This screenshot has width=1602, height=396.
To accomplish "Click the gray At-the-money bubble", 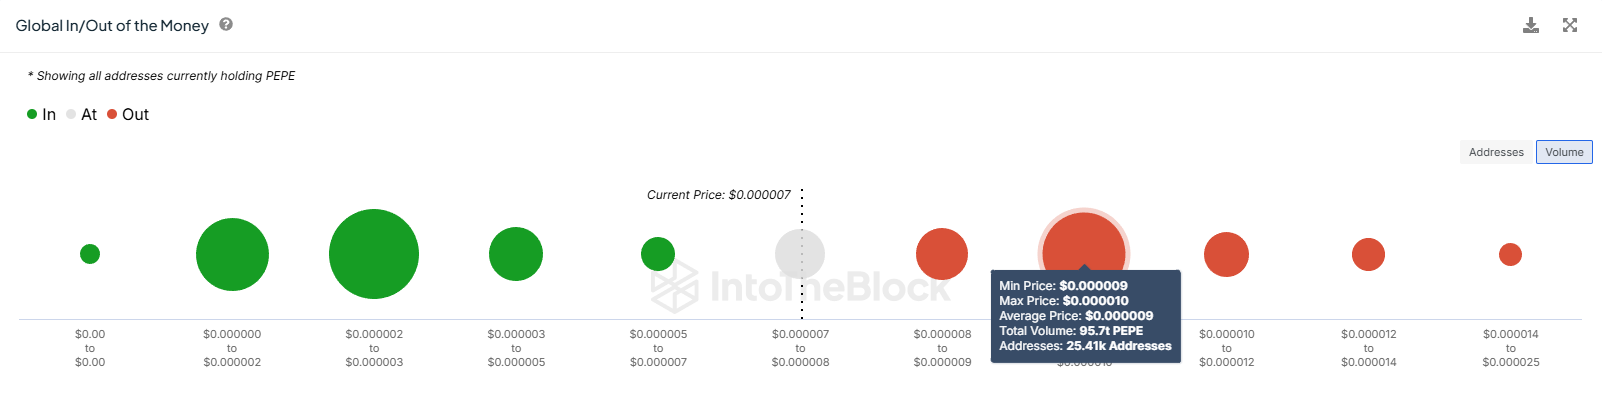I will [x=800, y=254].
